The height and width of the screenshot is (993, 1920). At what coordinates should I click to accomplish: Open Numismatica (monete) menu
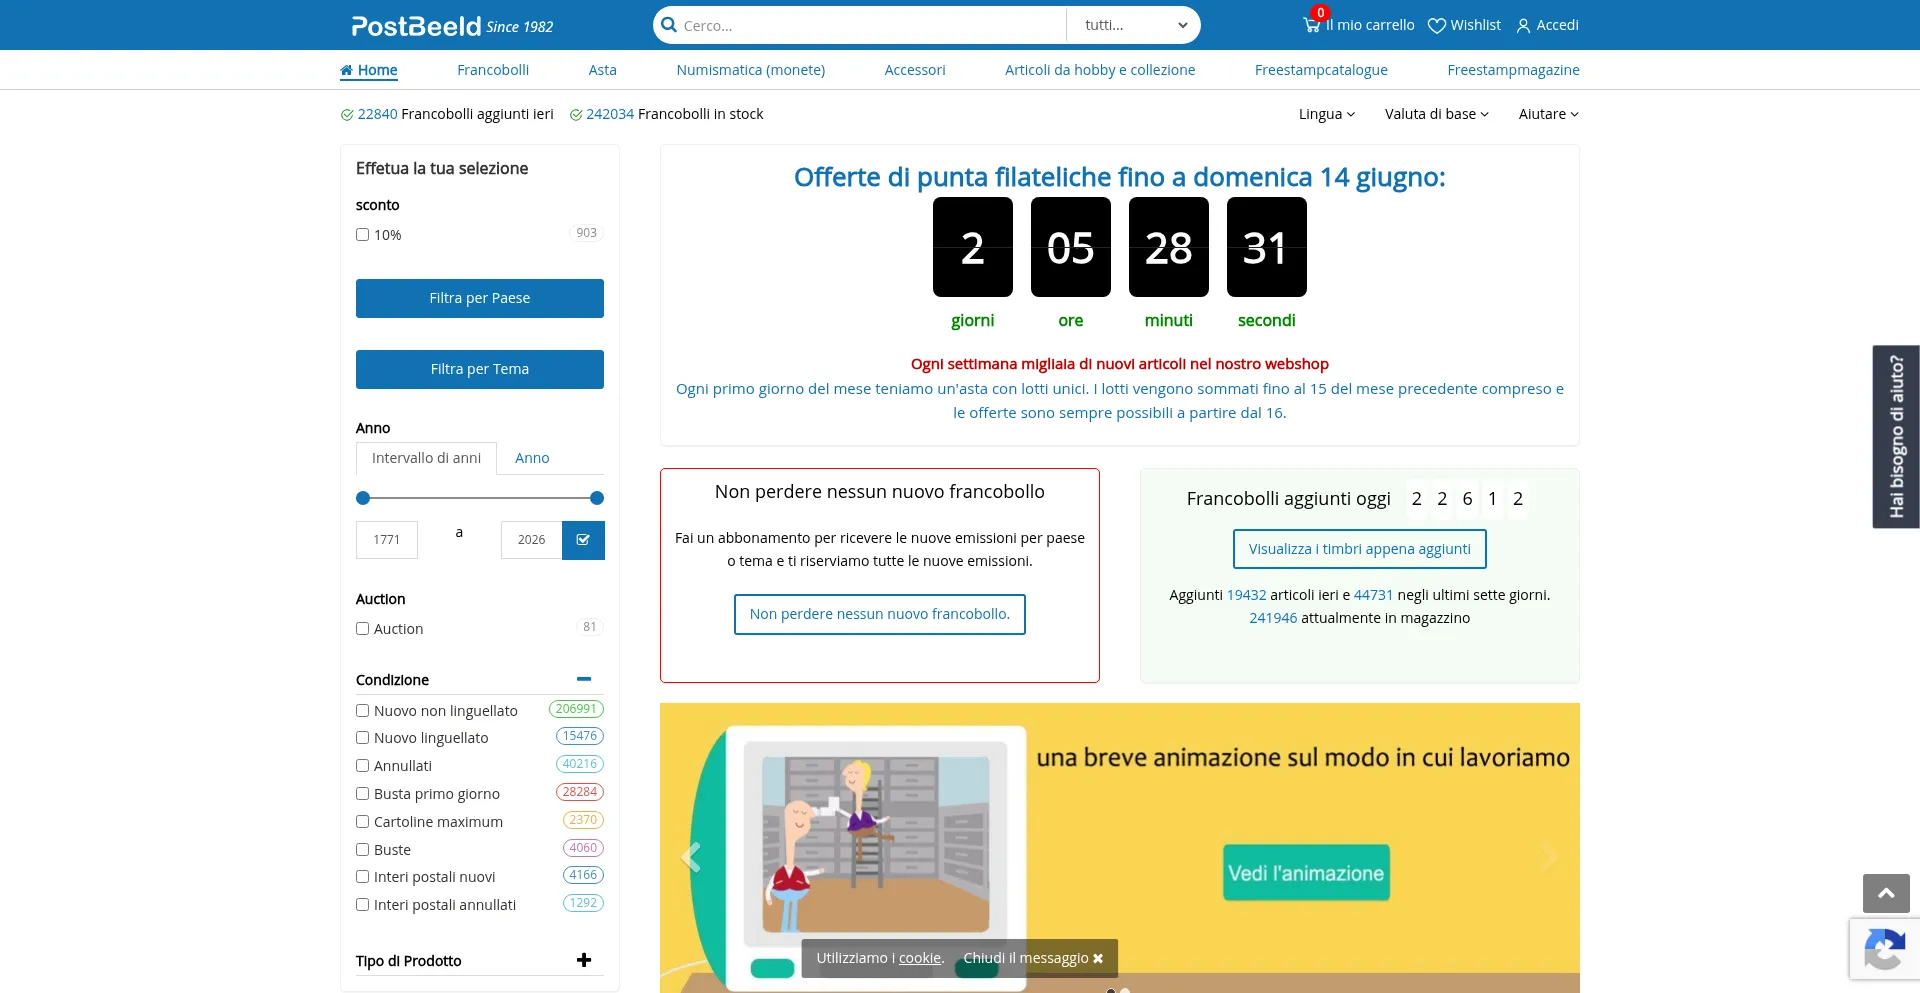click(x=750, y=70)
